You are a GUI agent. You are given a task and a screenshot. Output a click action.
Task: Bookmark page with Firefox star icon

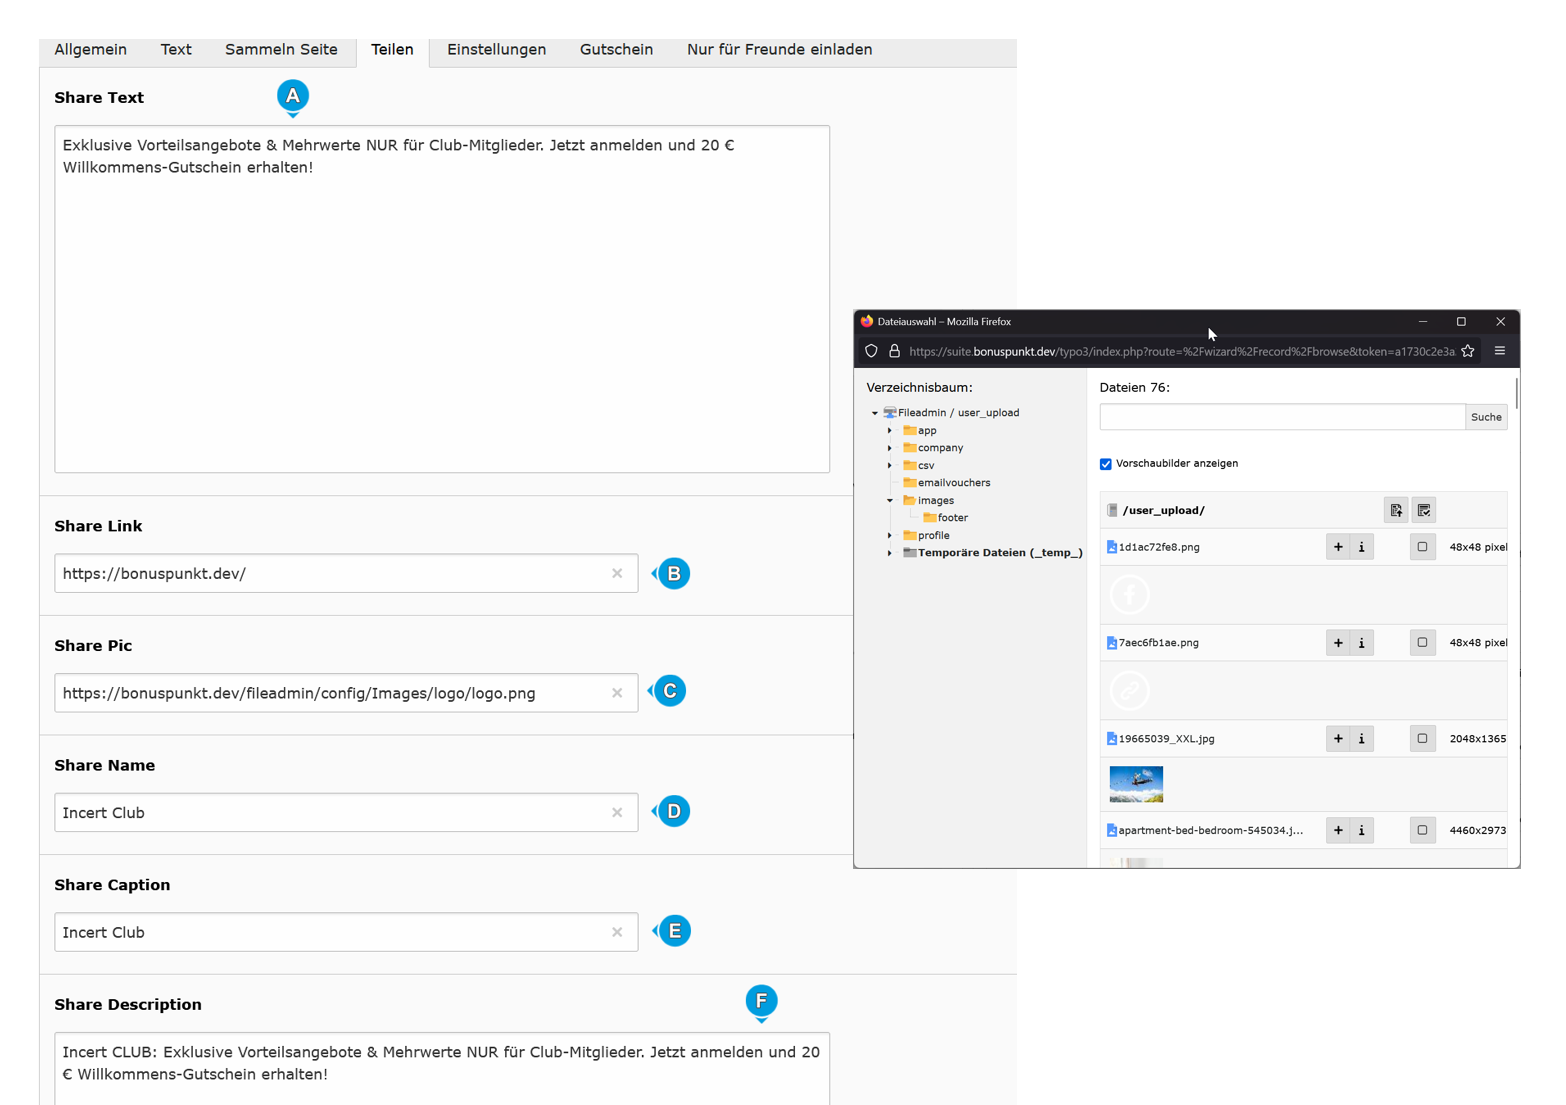click(1468, 351)
